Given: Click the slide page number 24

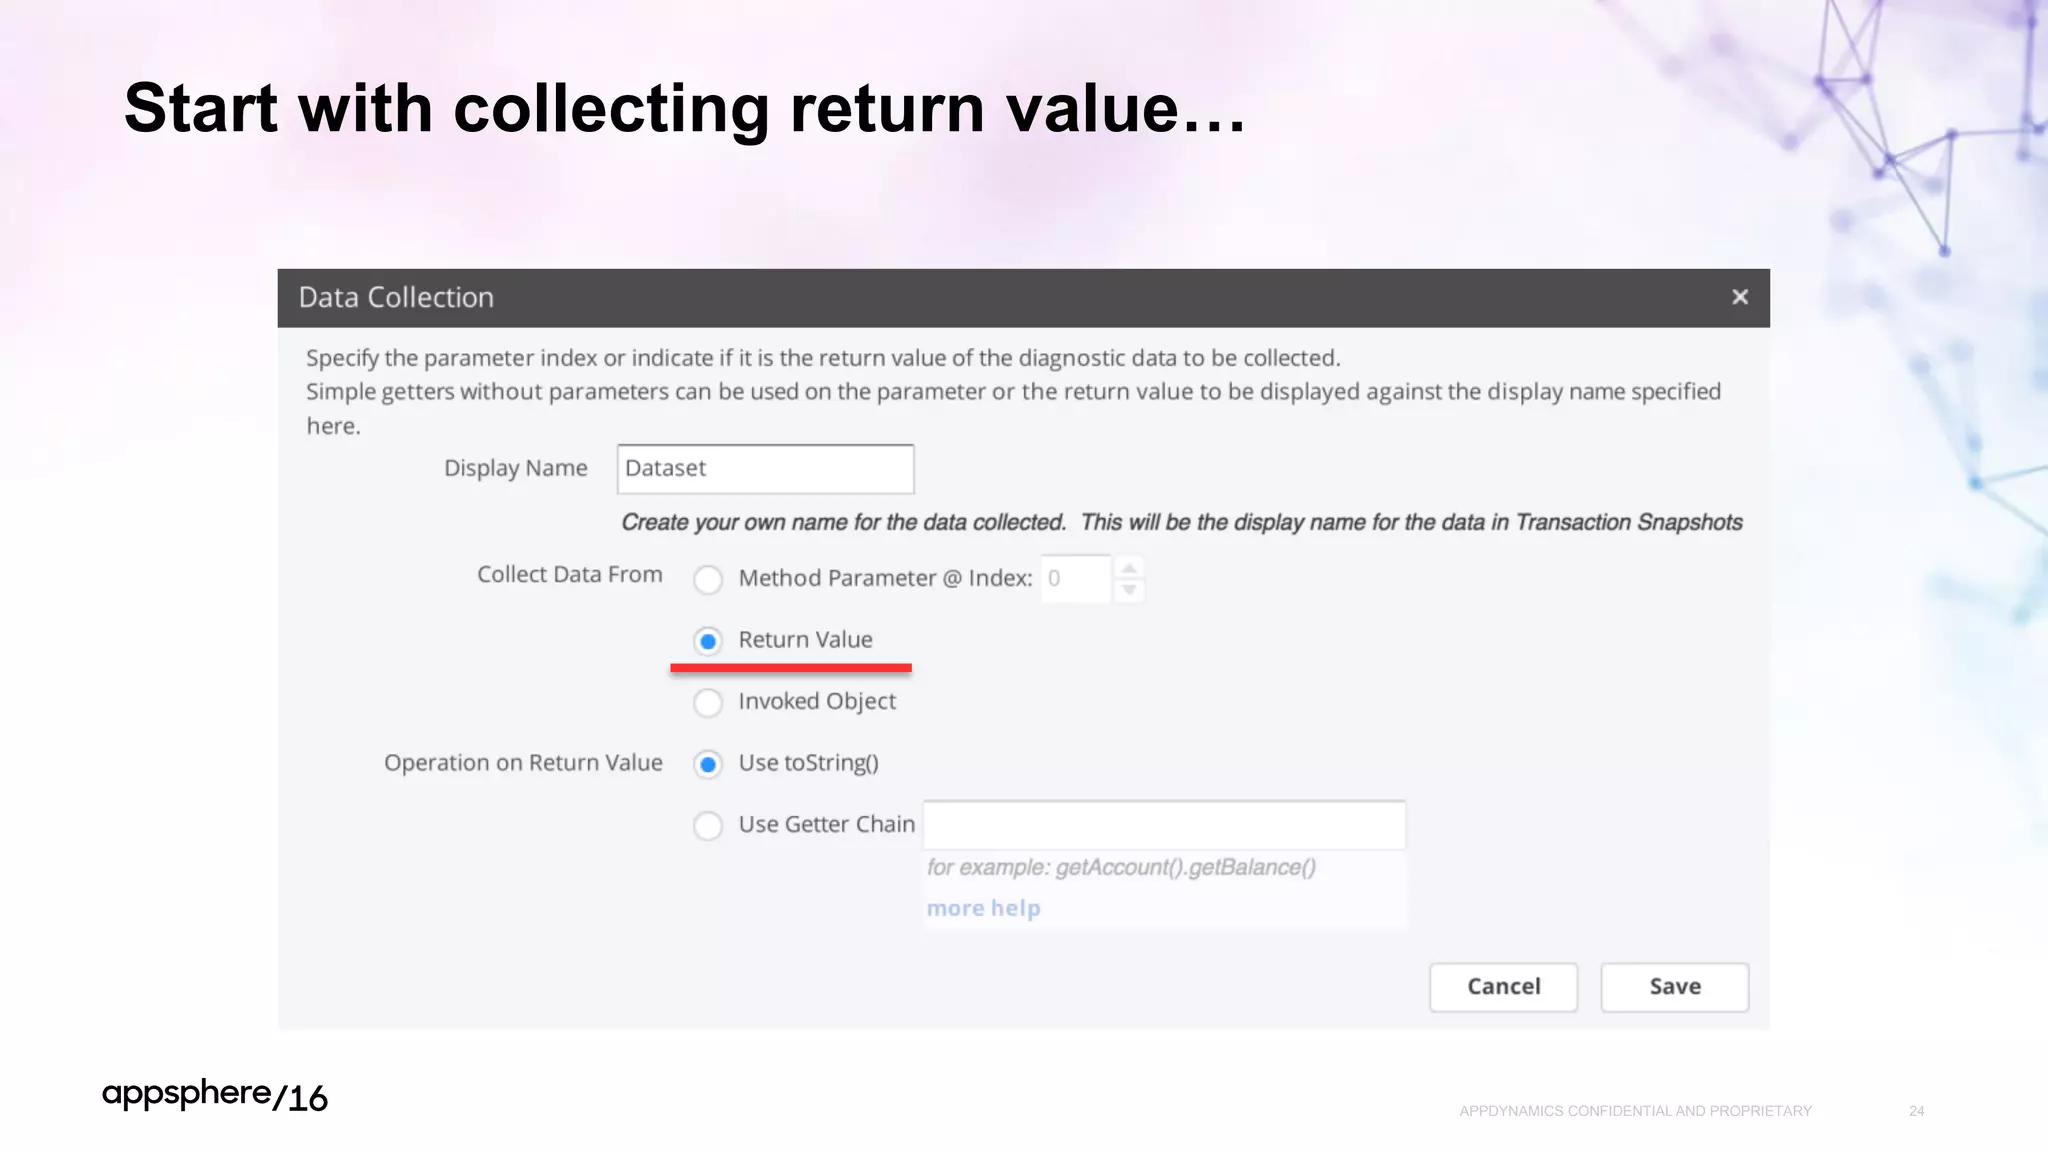Looking at the screenshot, I should tap(1916, 1111).
